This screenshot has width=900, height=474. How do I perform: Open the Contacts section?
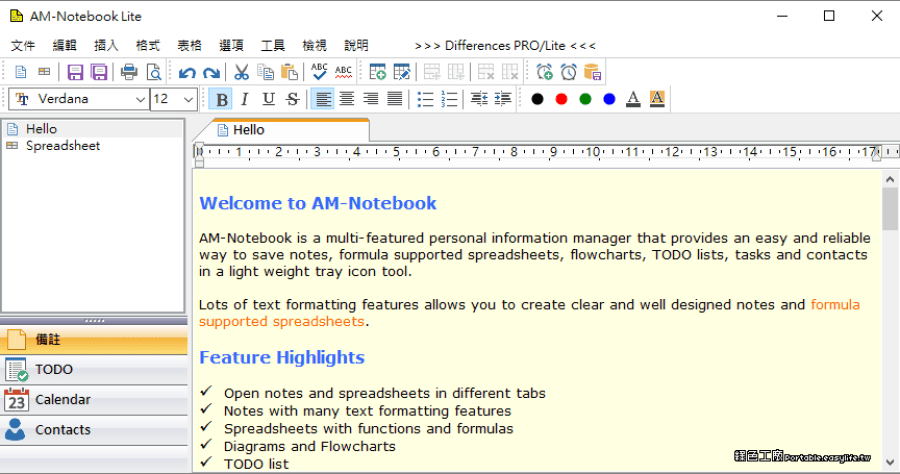click(94, 430)
